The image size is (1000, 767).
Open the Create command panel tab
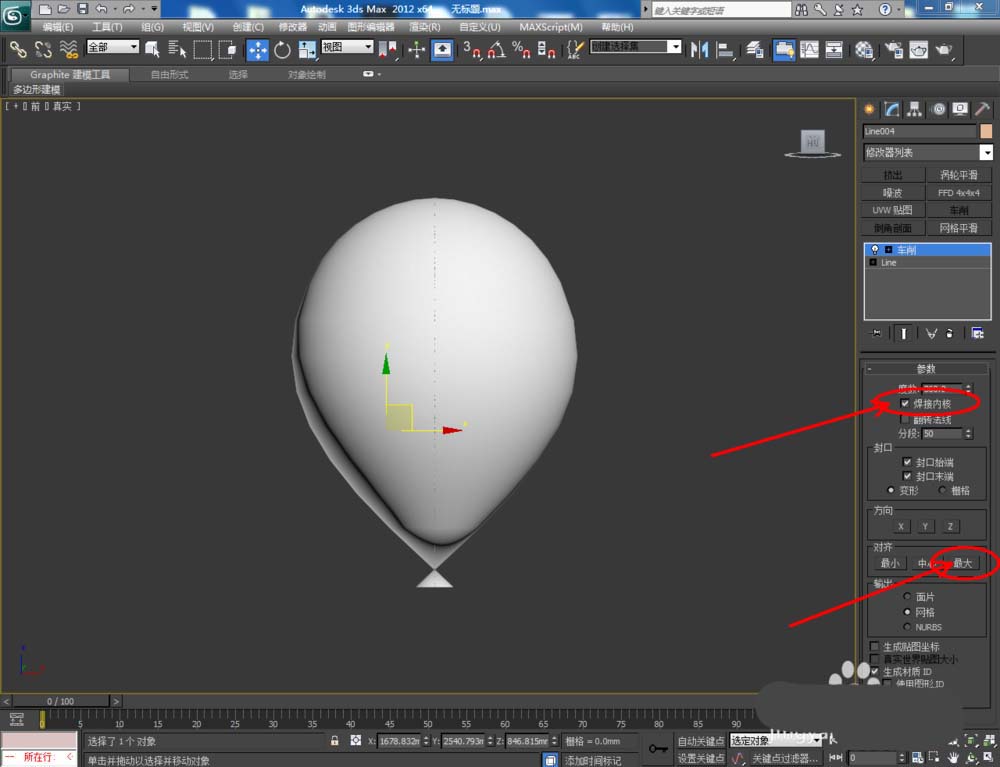(869, 109)
